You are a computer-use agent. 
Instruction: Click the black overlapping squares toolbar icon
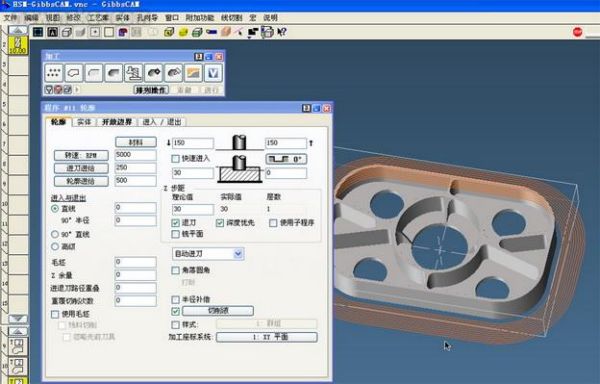pyautogui.click(x=253, y=33)
